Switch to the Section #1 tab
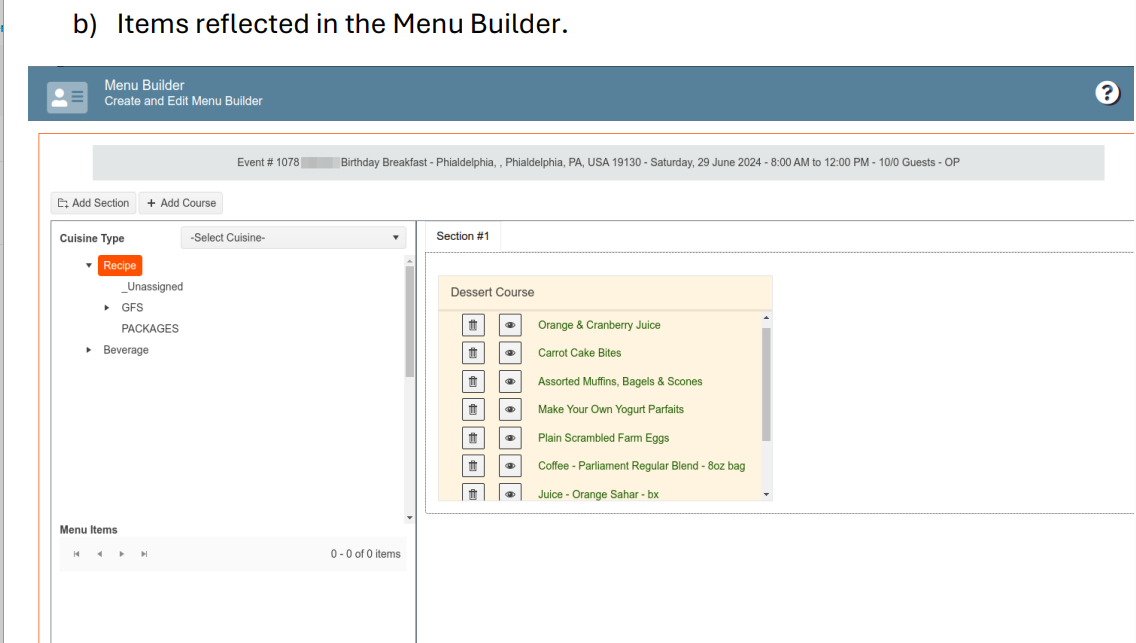1136x643 pixels. [x=463, y=236]
